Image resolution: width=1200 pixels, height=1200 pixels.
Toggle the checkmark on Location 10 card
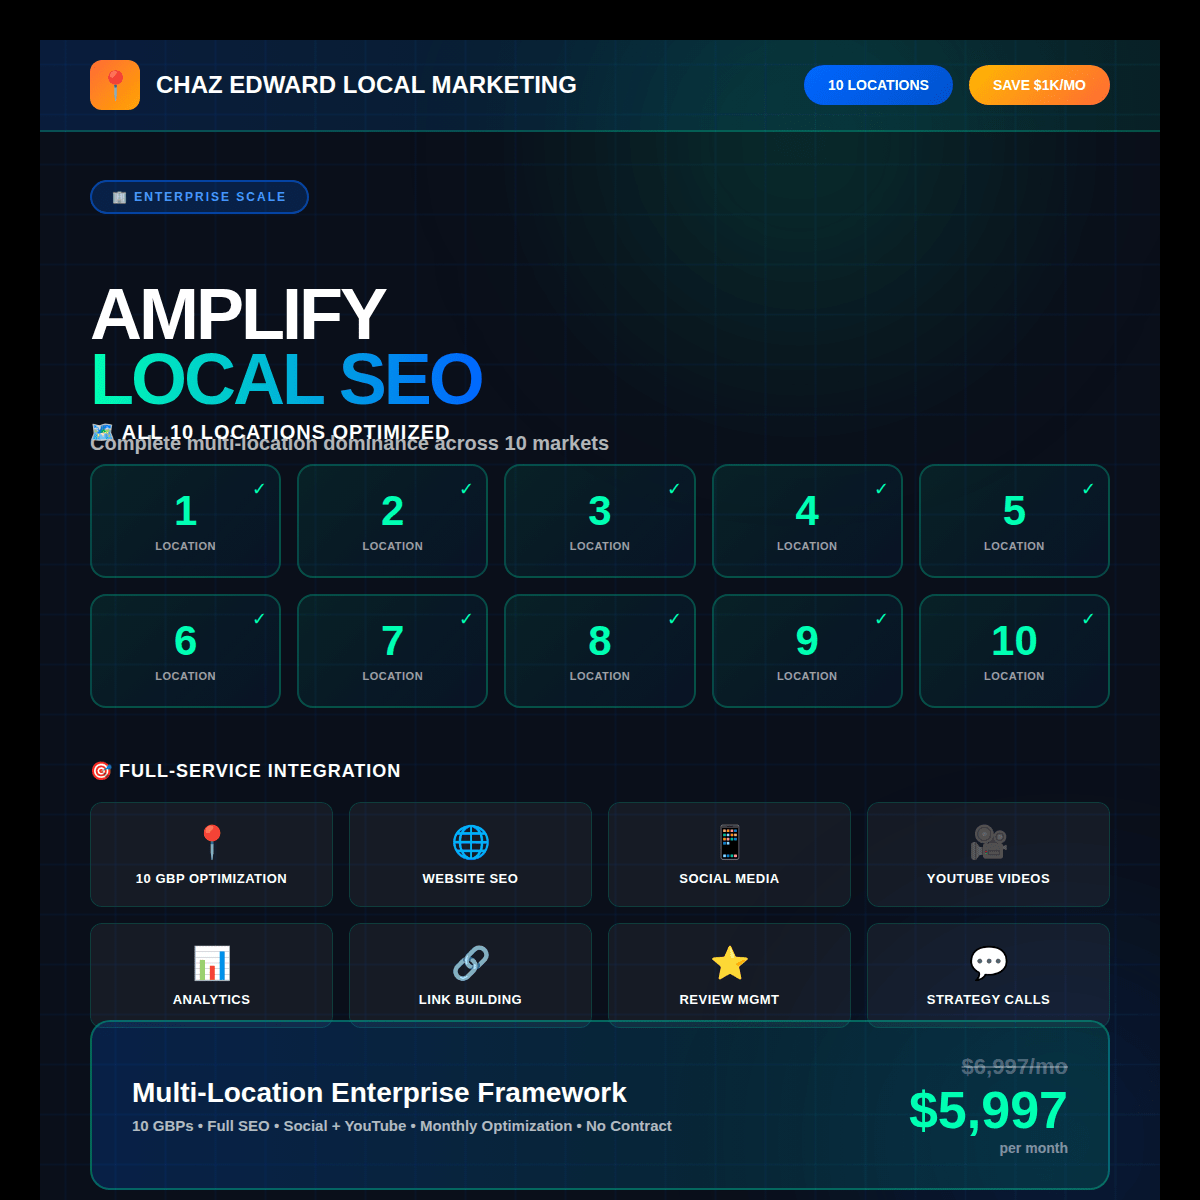point(1088,619)
